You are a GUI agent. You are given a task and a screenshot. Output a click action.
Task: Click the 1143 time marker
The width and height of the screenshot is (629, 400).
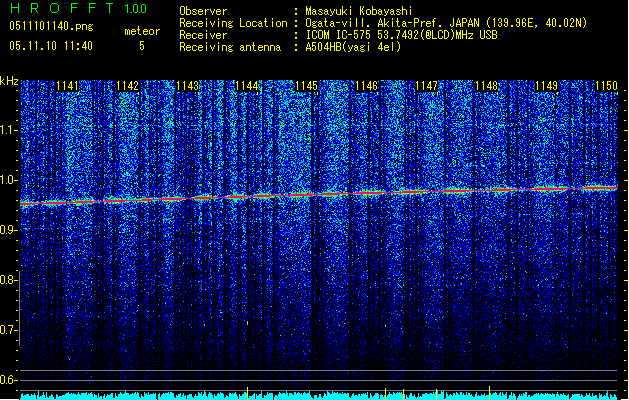coord(187,87)
